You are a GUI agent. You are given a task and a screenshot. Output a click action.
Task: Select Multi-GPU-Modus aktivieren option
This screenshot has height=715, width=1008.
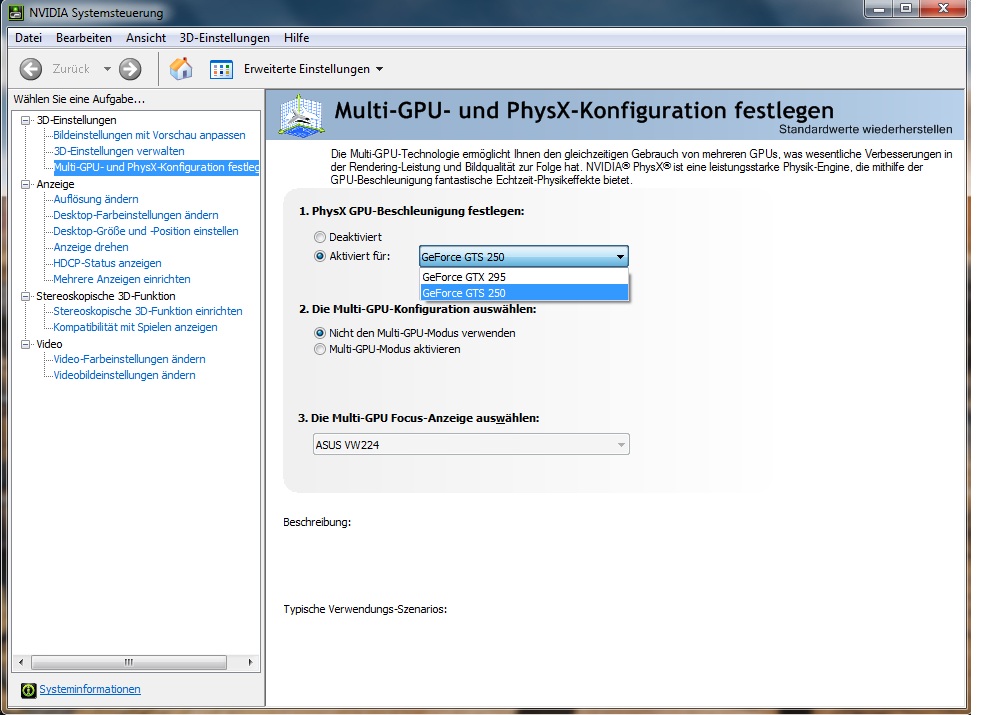[320, 349]
